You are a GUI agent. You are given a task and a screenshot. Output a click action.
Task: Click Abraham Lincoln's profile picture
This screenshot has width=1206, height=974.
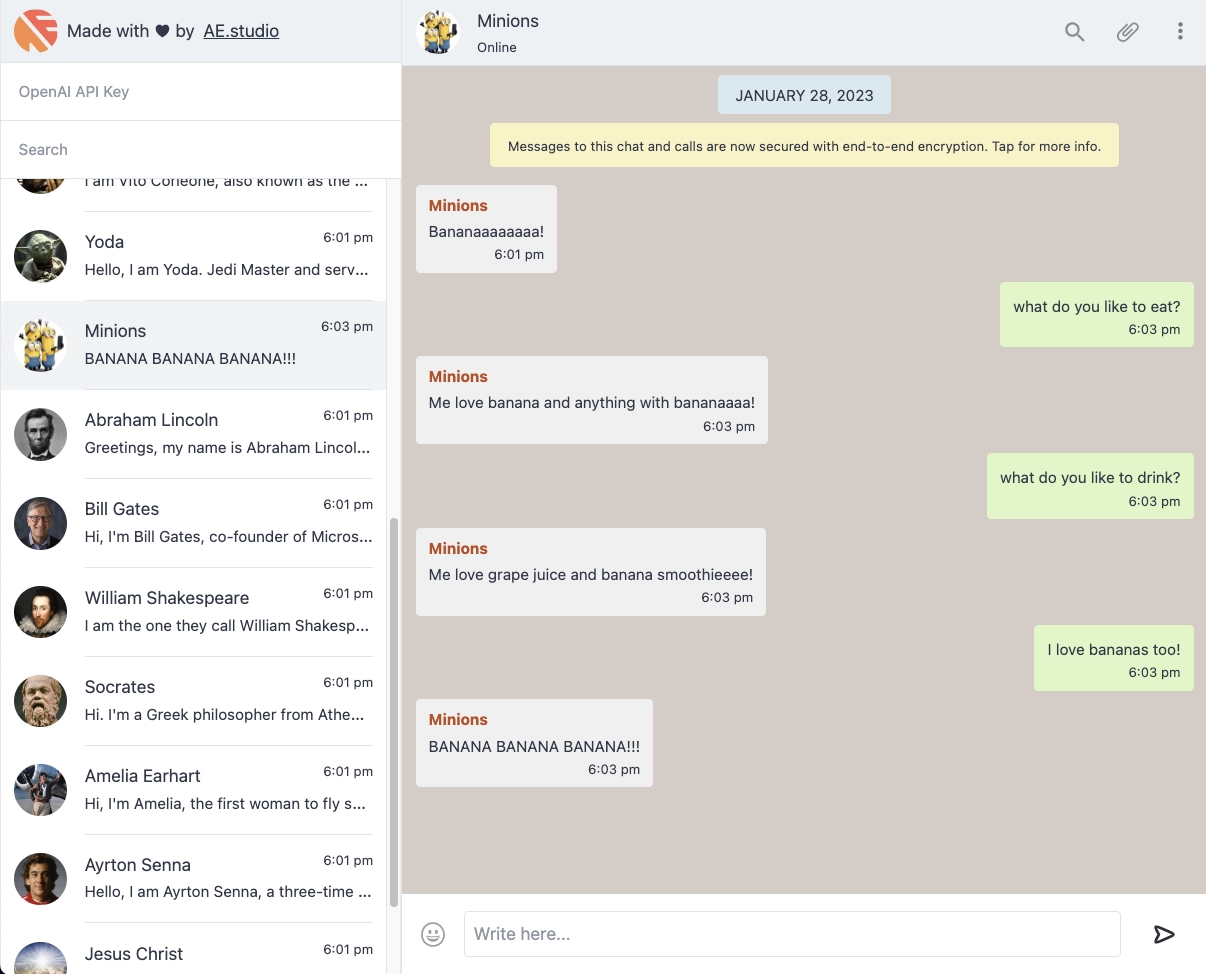point(40,434)
